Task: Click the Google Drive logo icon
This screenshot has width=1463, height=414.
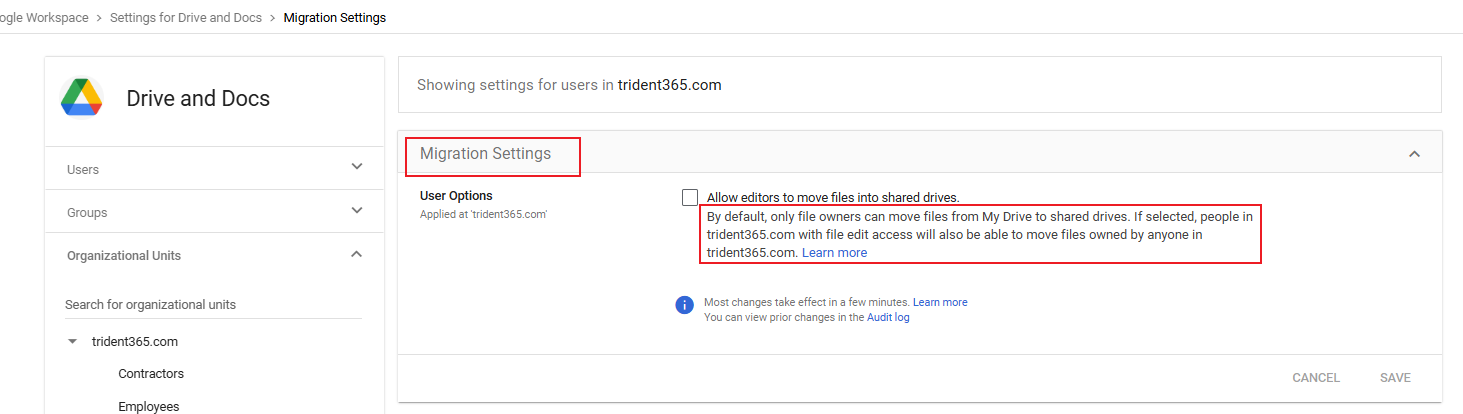Action: 82,98
